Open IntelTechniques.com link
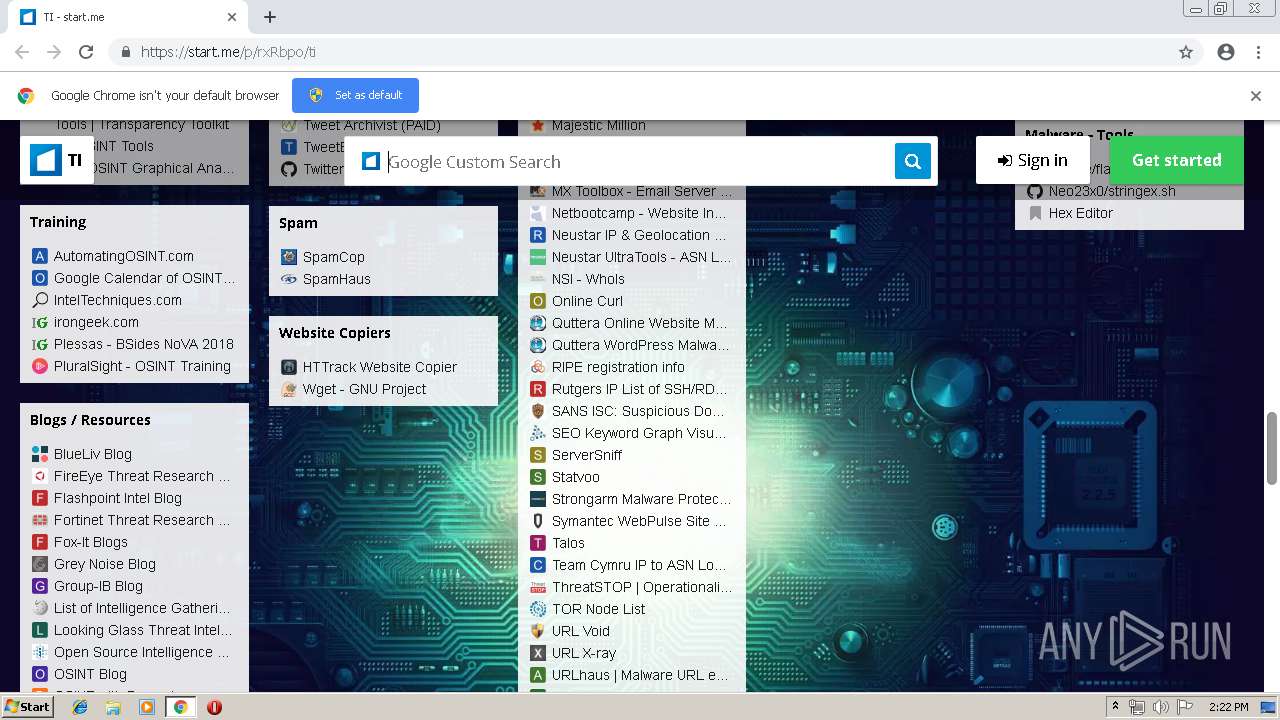 pos(118,300)
